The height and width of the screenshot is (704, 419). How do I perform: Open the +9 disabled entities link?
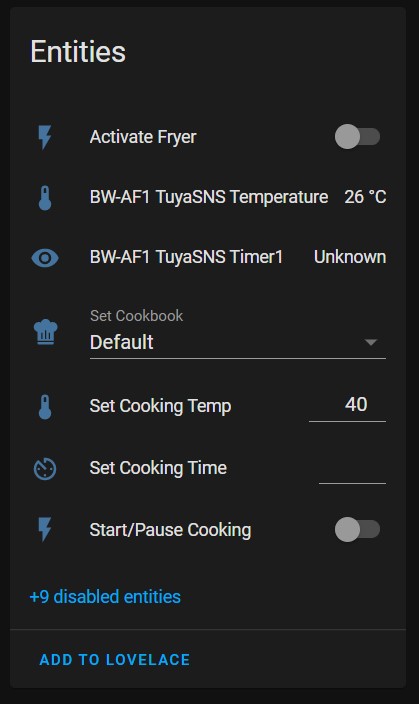[x=105, y=597]
